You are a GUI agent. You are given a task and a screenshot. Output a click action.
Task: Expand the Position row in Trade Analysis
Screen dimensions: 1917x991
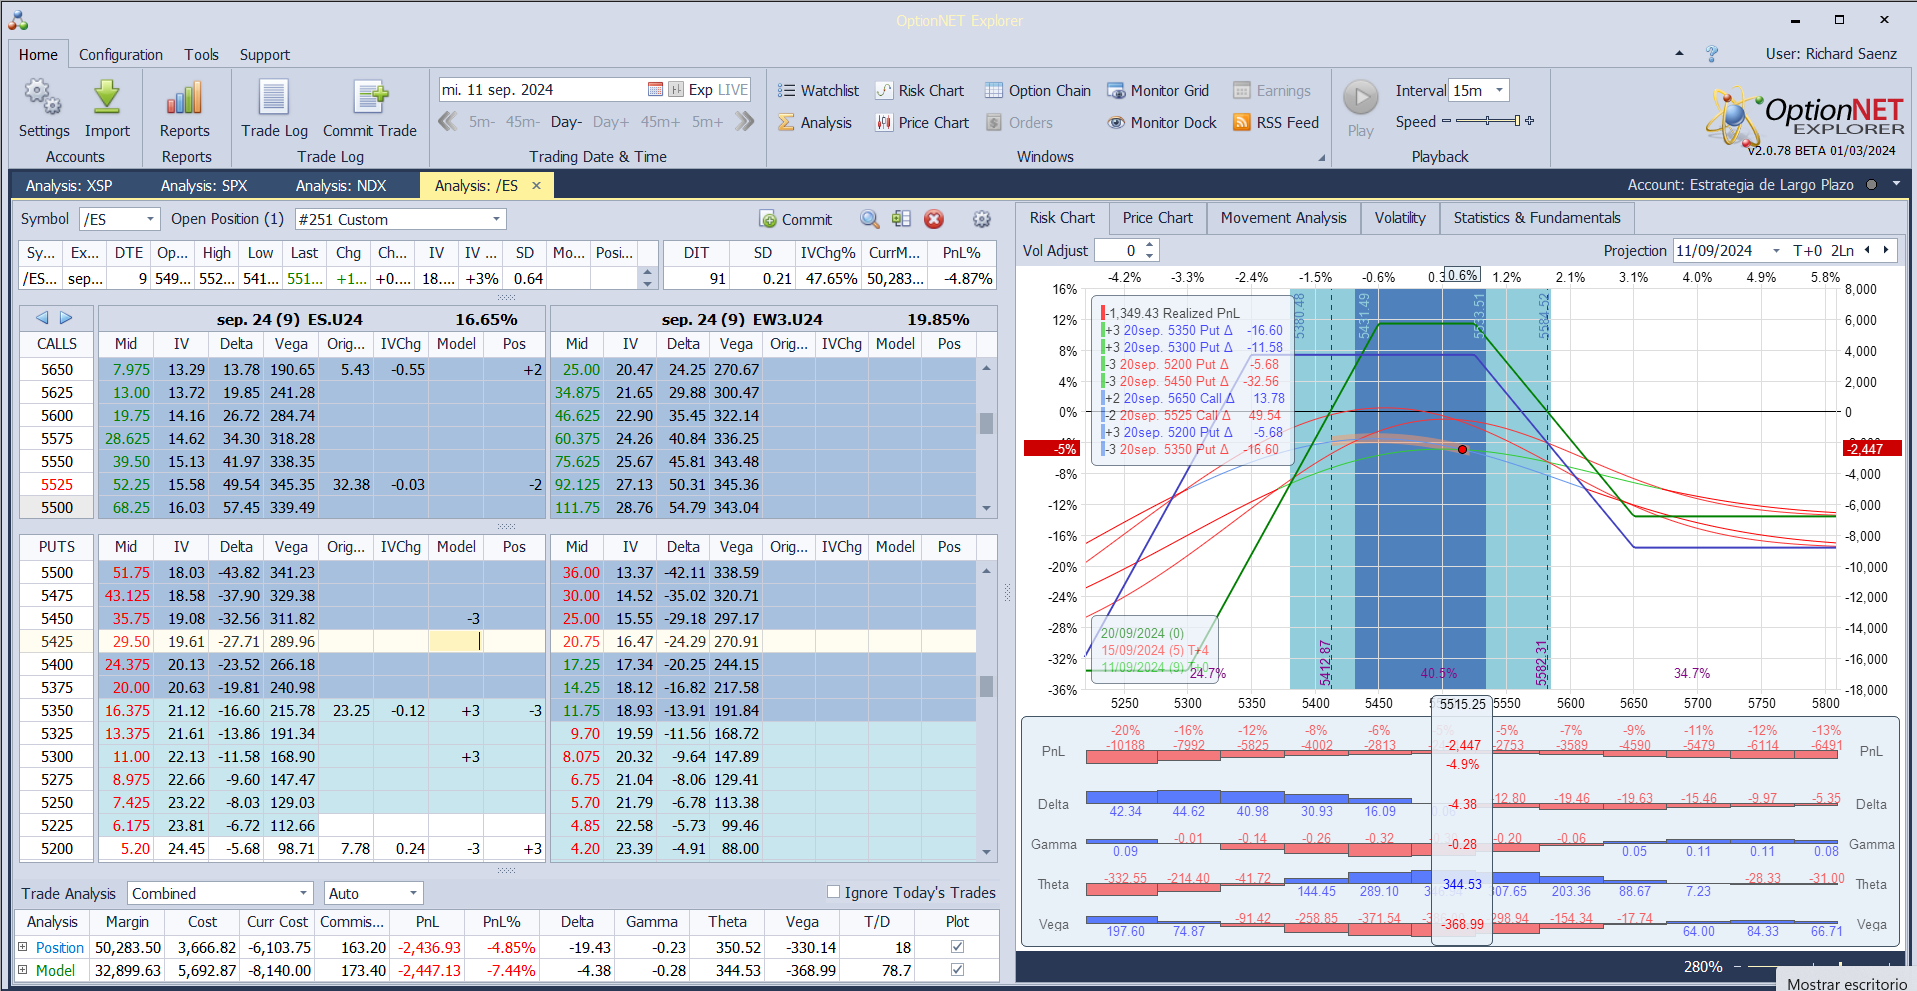[x=23, y=946]
